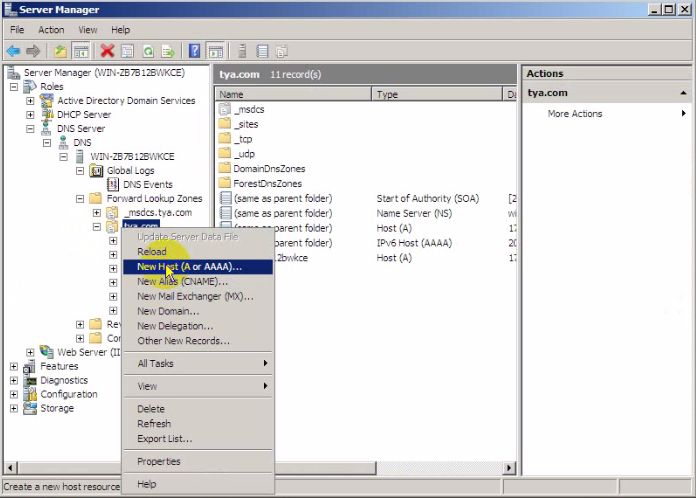Expand the Features node

14,366
